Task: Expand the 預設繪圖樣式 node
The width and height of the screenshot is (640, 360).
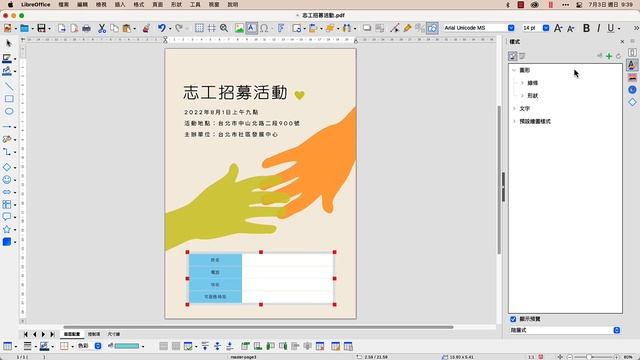Action: point(514,121)
